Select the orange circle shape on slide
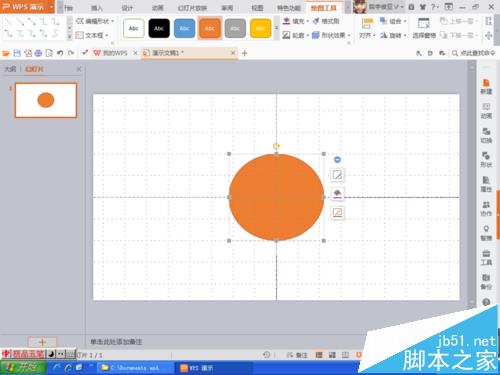Viewport: 500px width, 375px height. coord(276,197)
